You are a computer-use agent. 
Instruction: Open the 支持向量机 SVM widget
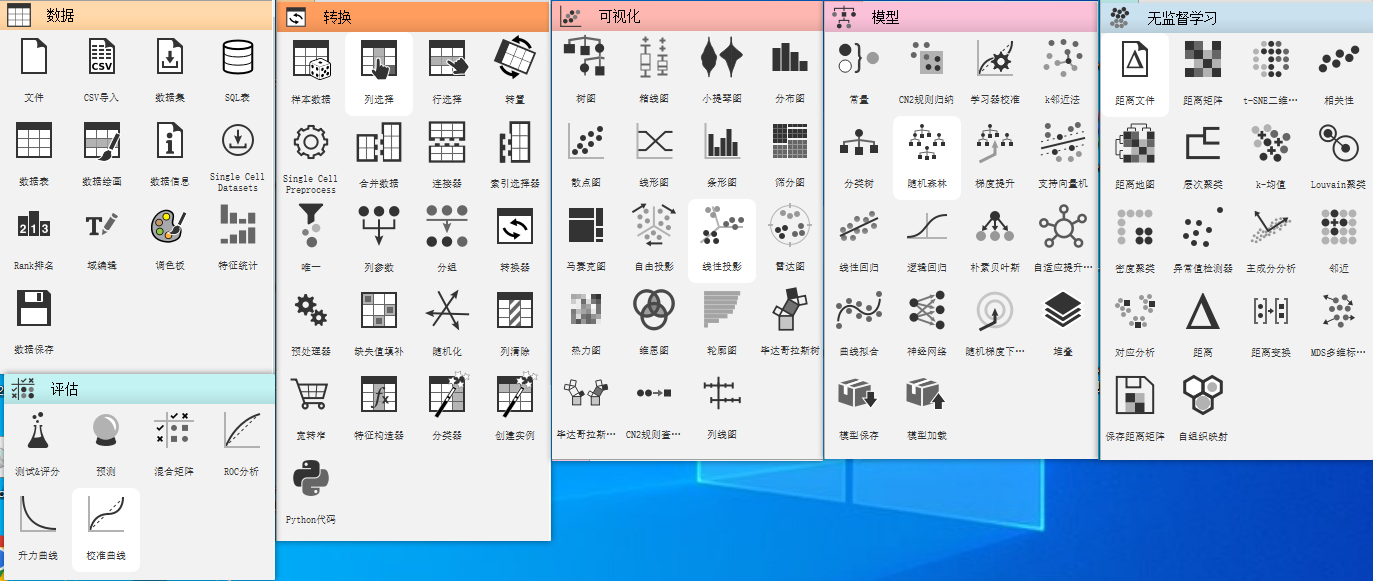click(x=1063, y=143)
